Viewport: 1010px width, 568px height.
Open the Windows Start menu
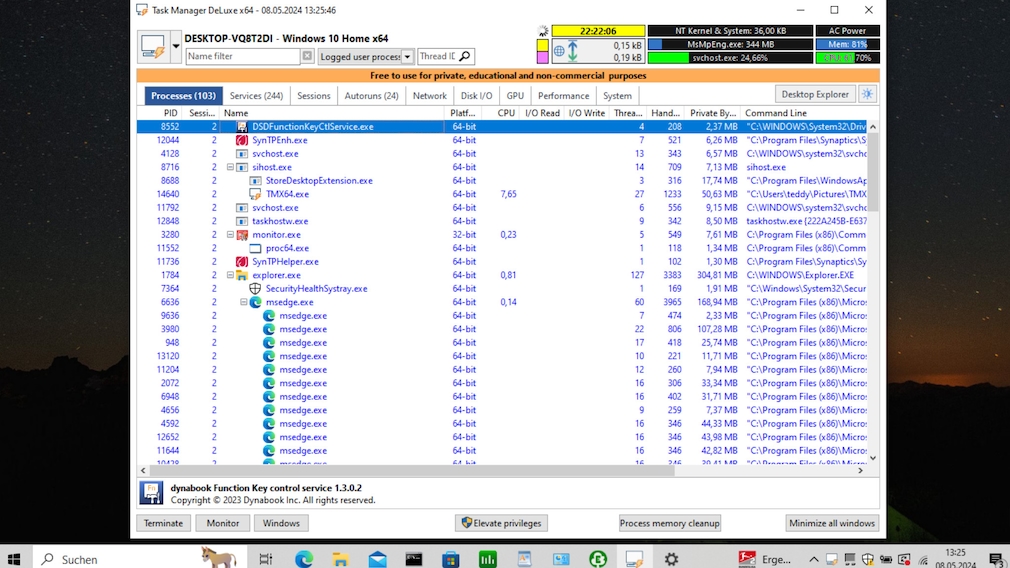pyautogui.click(x=14, y=559)
